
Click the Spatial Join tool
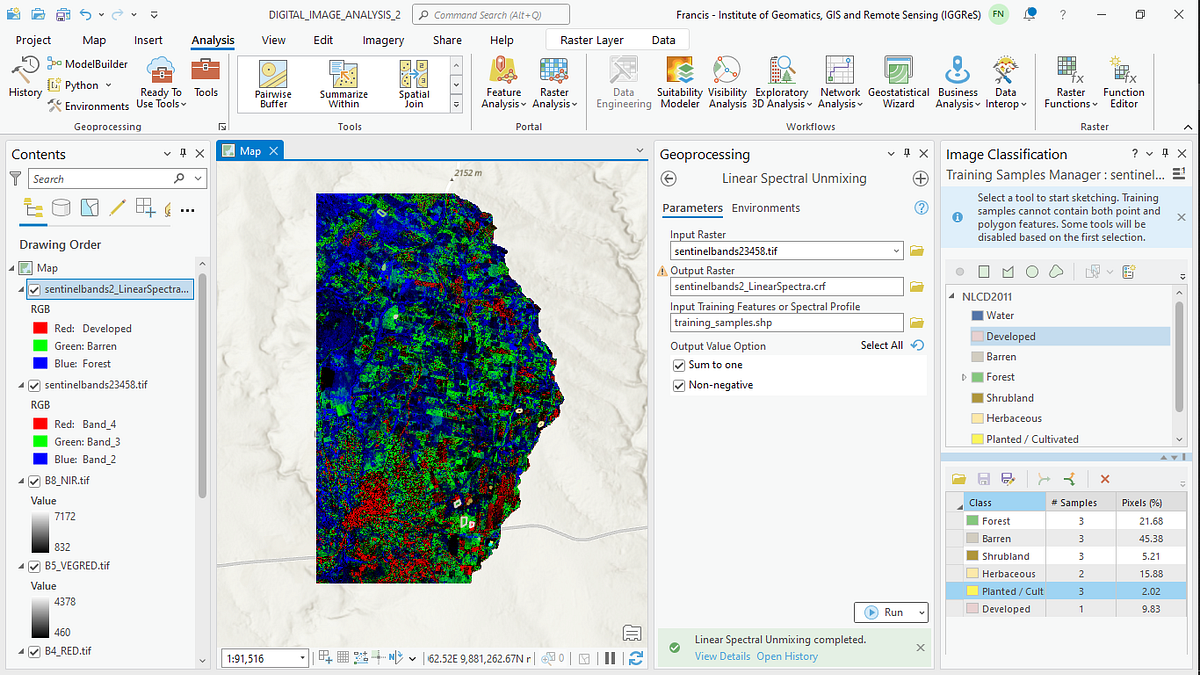pyautogui.click(x=414, y=84)
